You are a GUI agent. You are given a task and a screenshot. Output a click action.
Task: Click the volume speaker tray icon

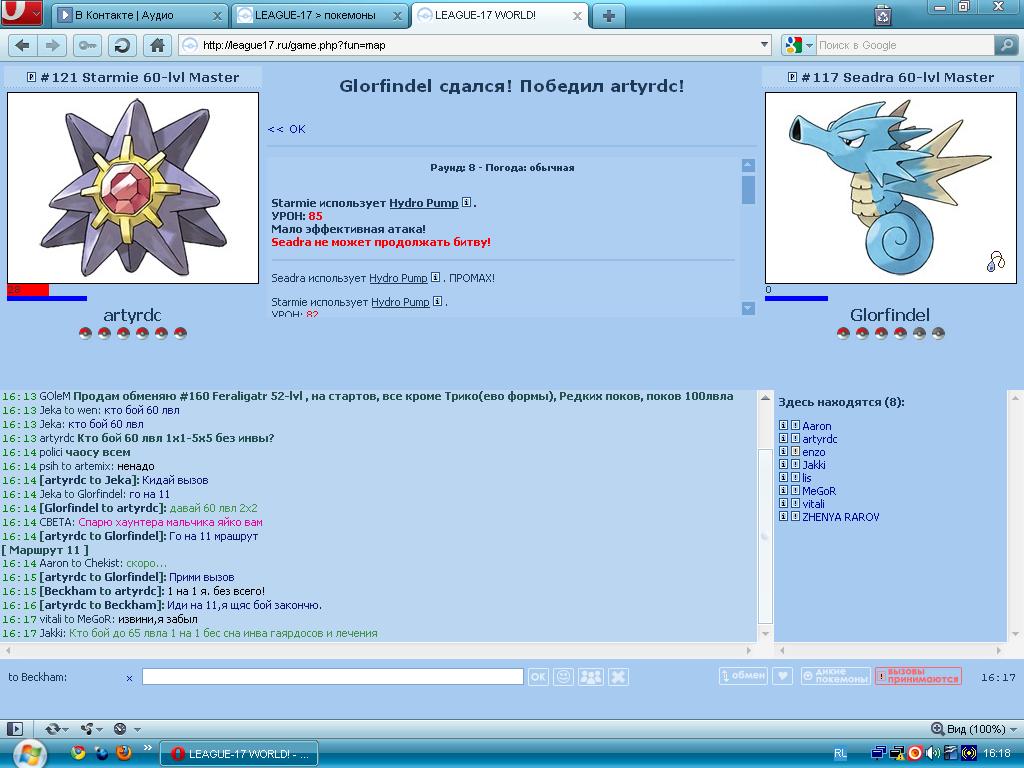tap(933, 753)
